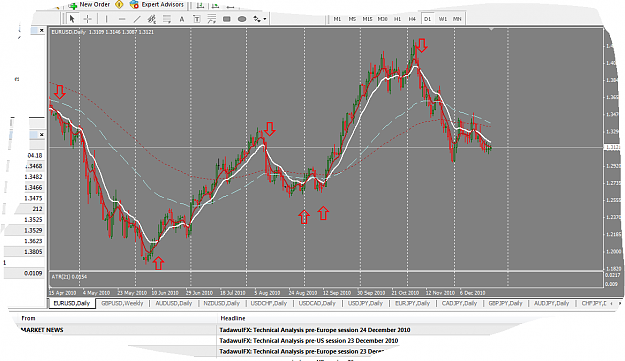
Task: Sort news by From column header
Action: [x=29, y=318]
